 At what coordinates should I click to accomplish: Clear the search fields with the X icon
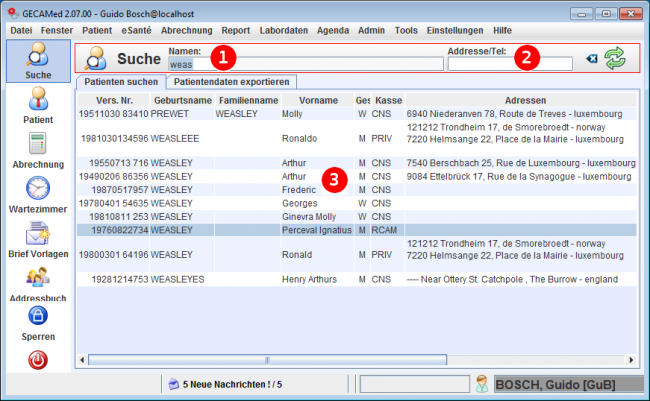tap(591, 60)
